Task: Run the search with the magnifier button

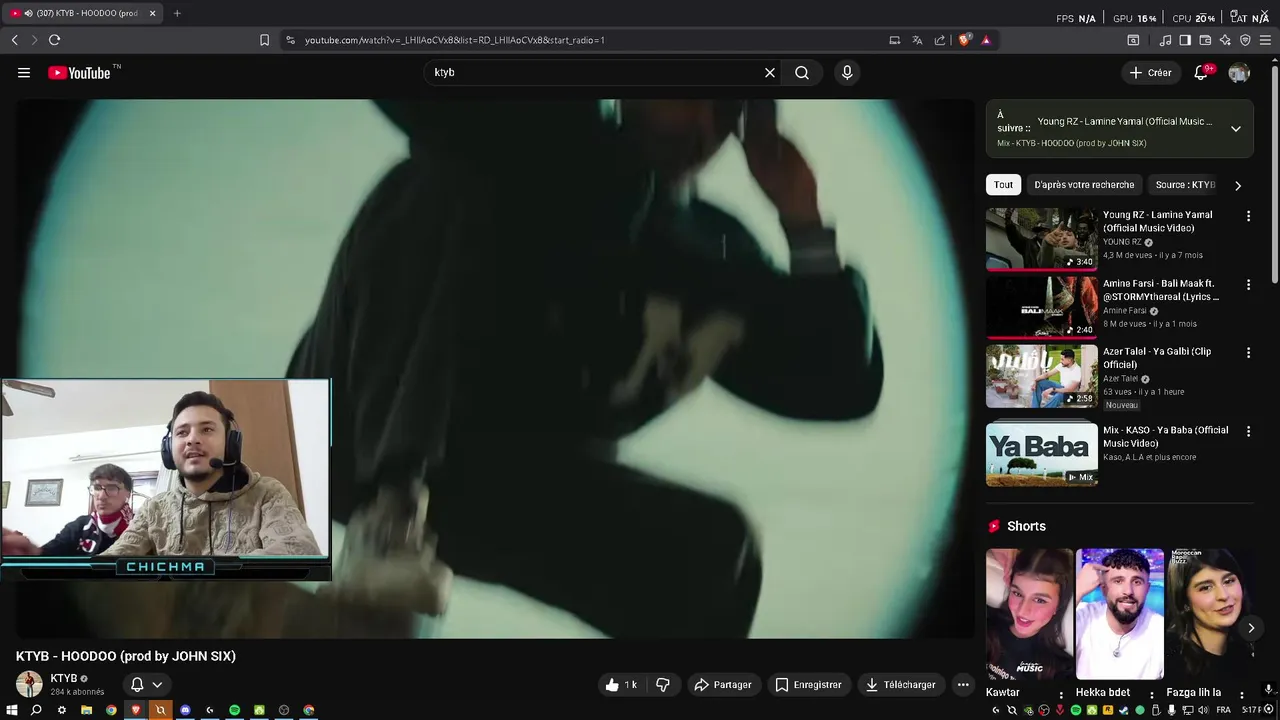Action: tap(802, 72)
